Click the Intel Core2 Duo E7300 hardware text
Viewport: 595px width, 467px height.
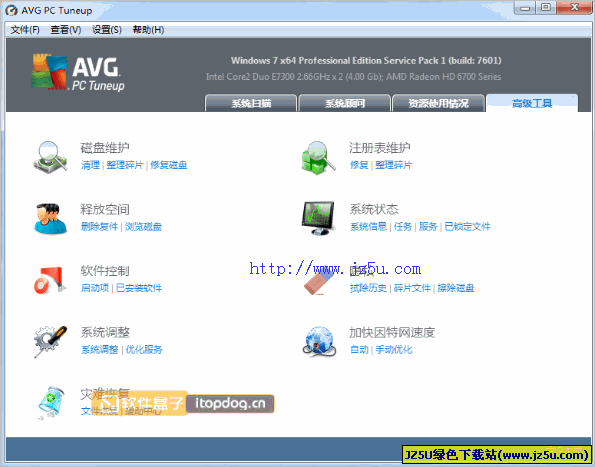[x=353, y=77]
